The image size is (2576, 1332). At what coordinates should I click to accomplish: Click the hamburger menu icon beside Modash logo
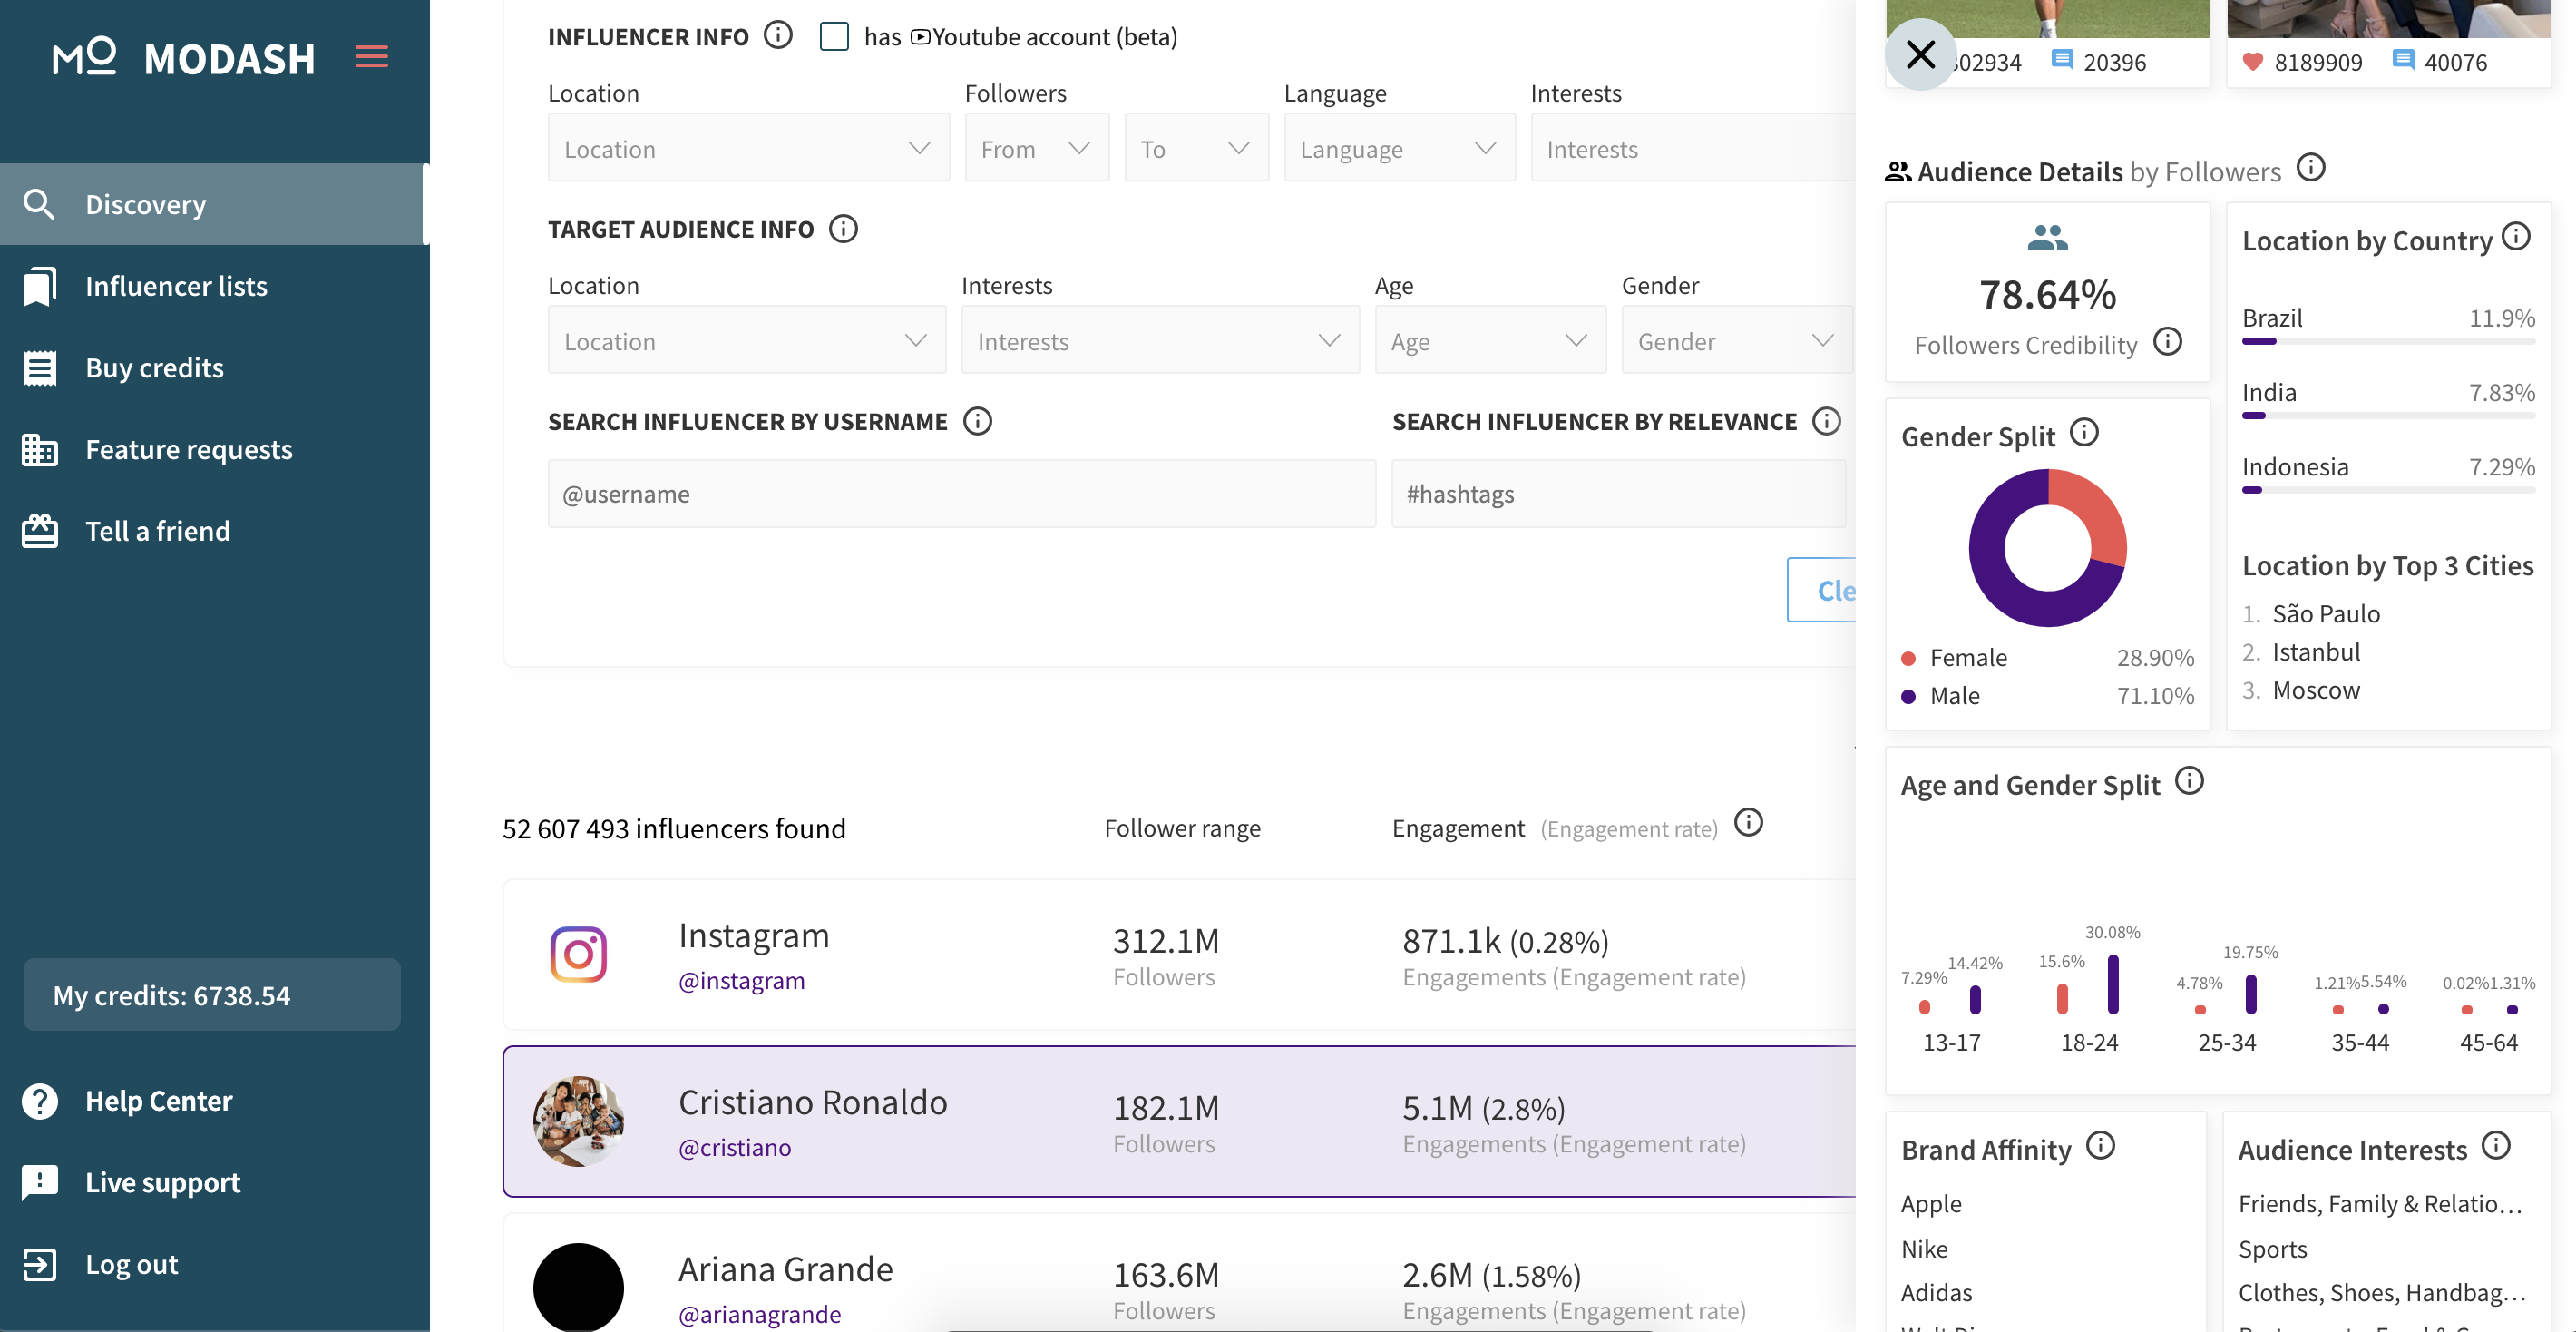point(371,57)
